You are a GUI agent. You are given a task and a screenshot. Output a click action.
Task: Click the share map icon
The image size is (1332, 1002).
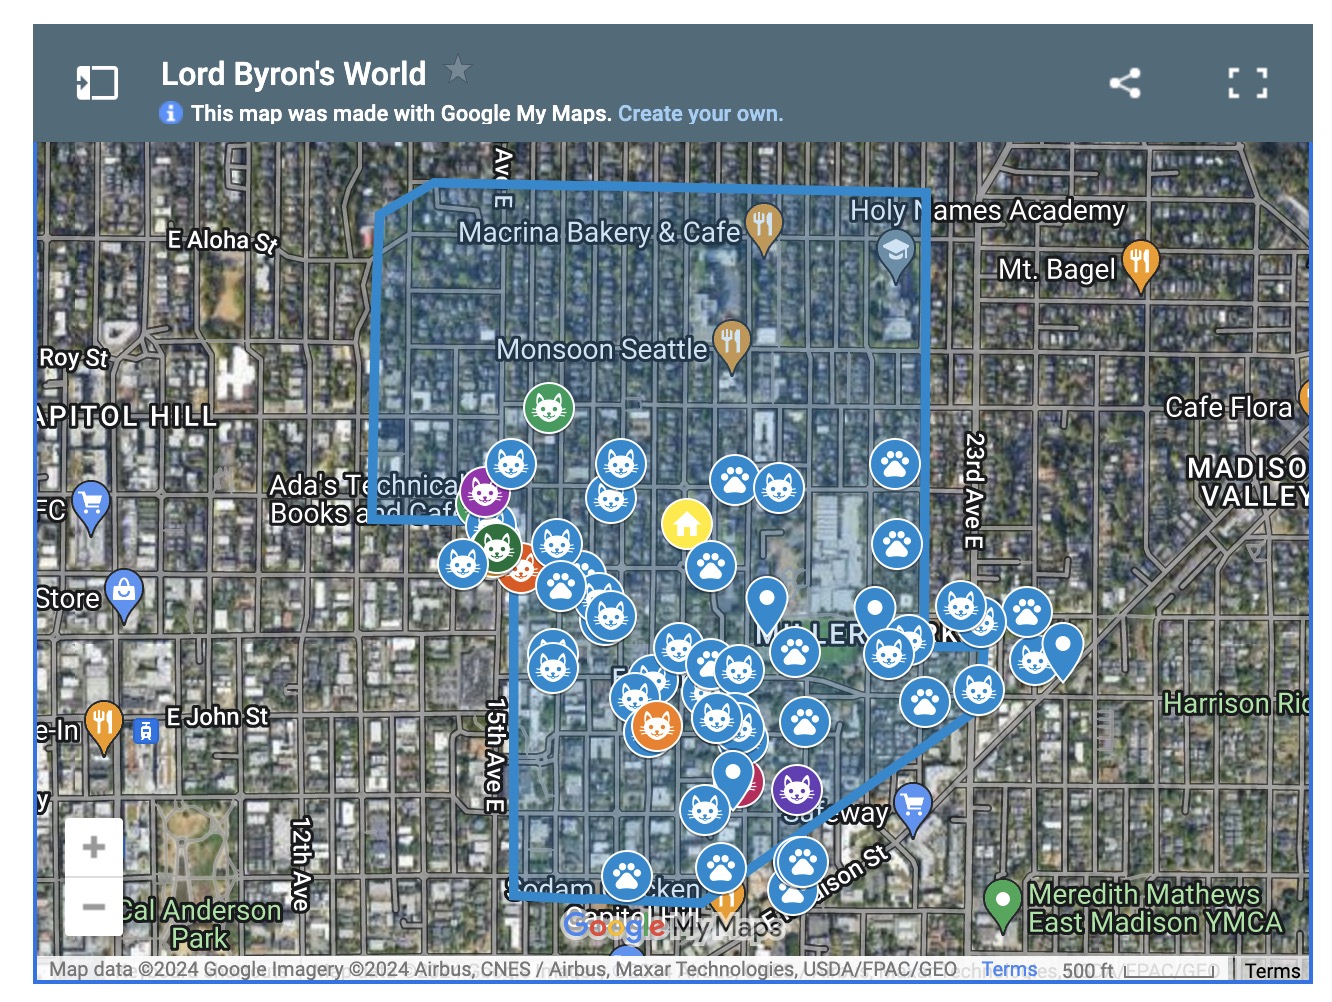tap(1125, 83)
